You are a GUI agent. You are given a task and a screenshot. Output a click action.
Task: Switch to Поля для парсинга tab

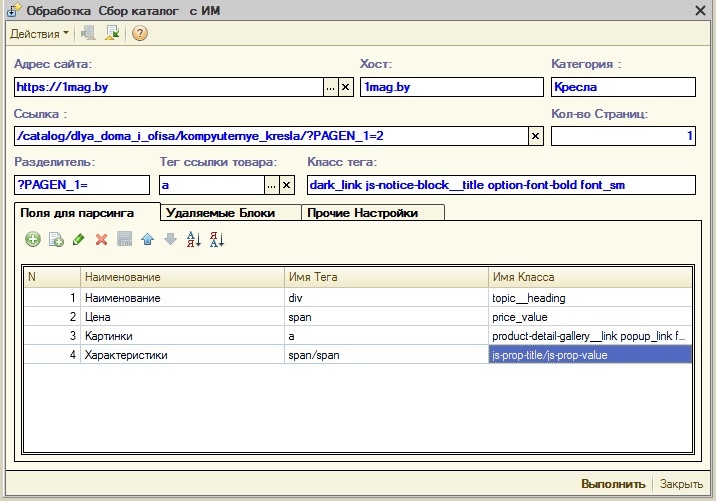click(x=87, y=212)
